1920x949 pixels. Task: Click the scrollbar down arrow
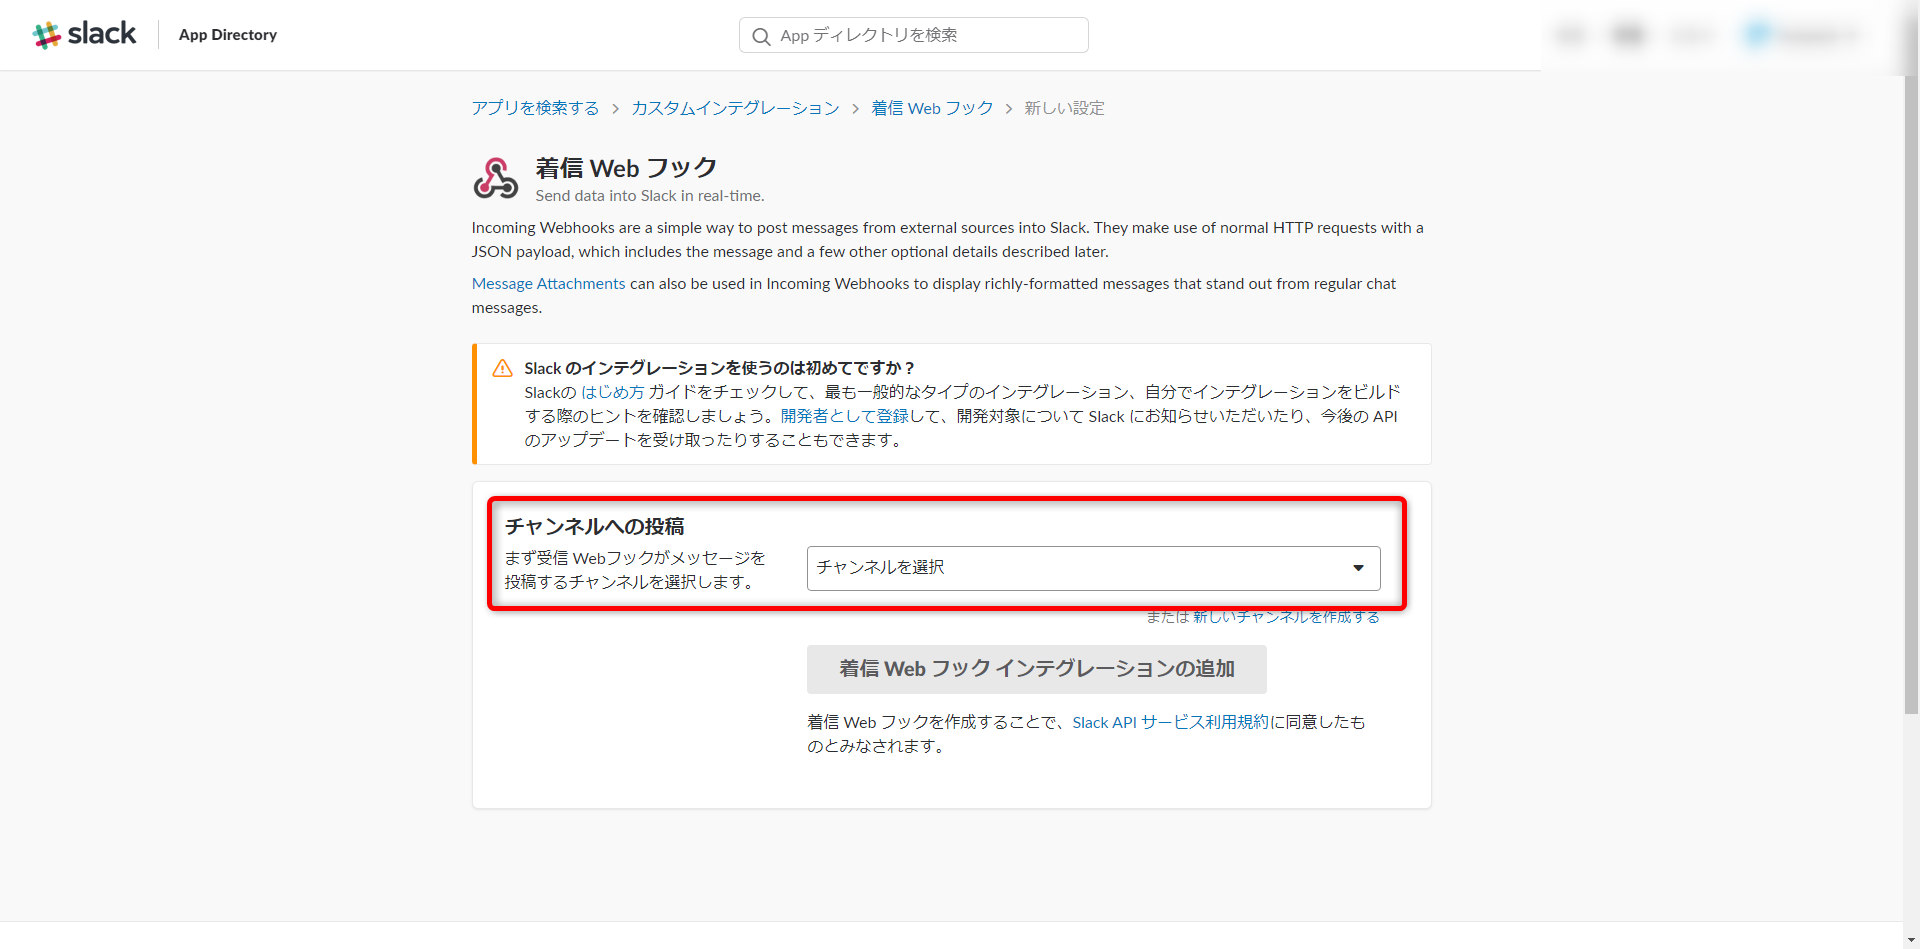1911,940
